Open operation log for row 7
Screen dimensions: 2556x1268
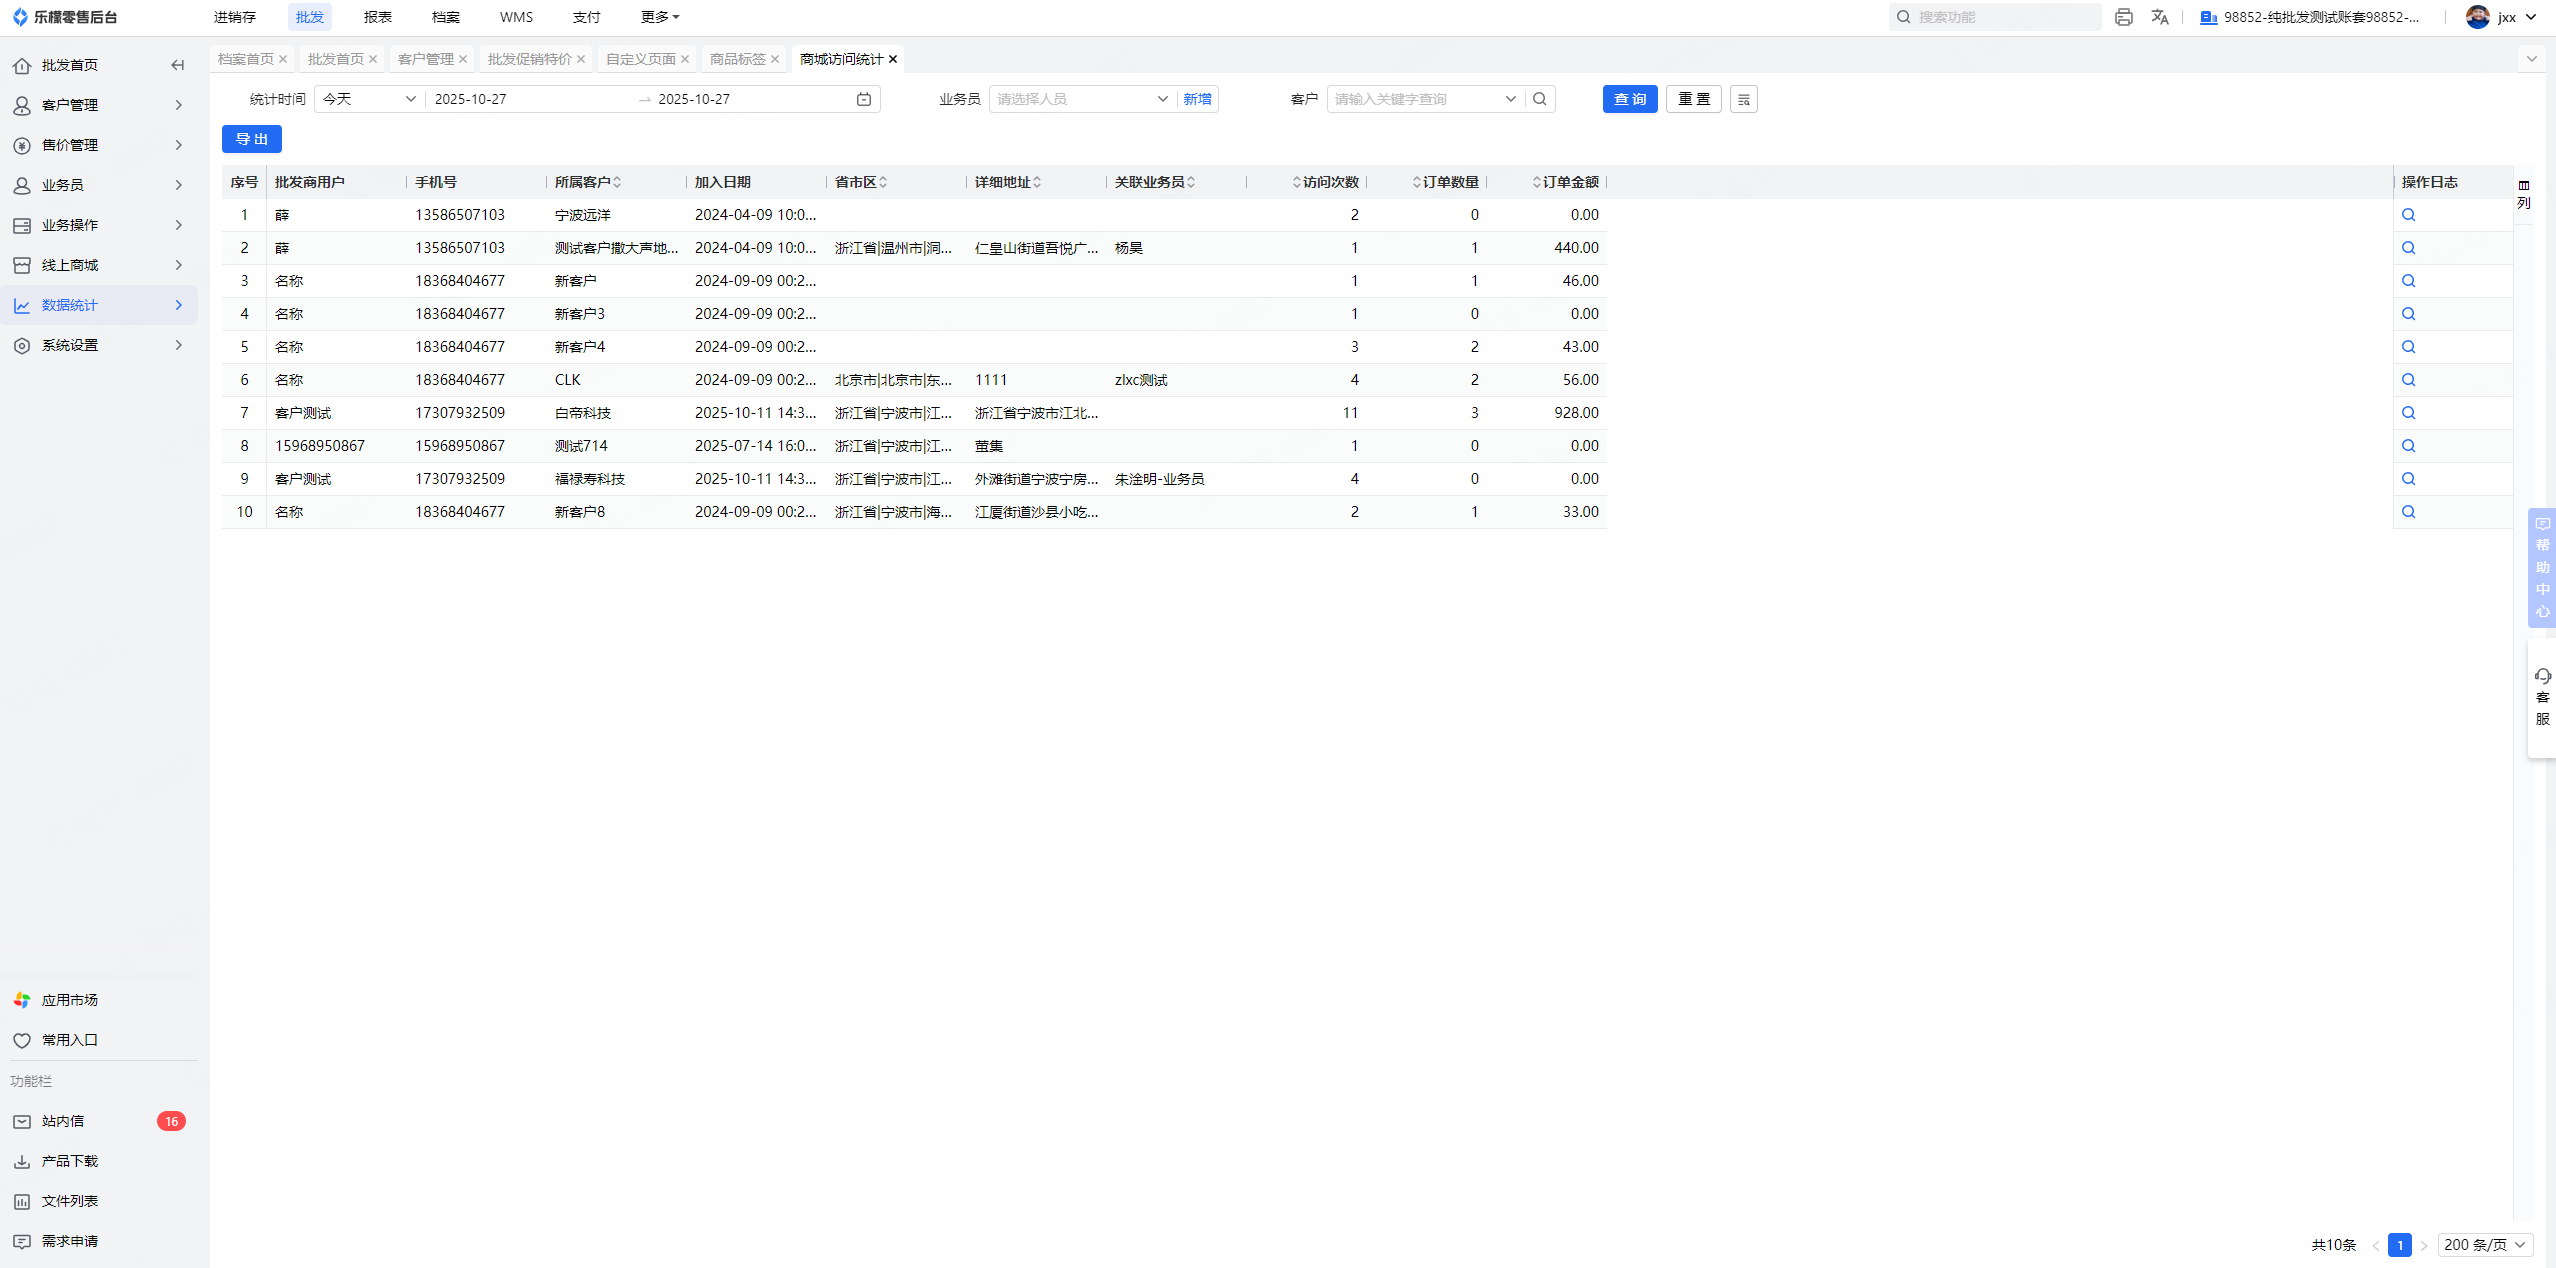click(x=2408, y=413)
